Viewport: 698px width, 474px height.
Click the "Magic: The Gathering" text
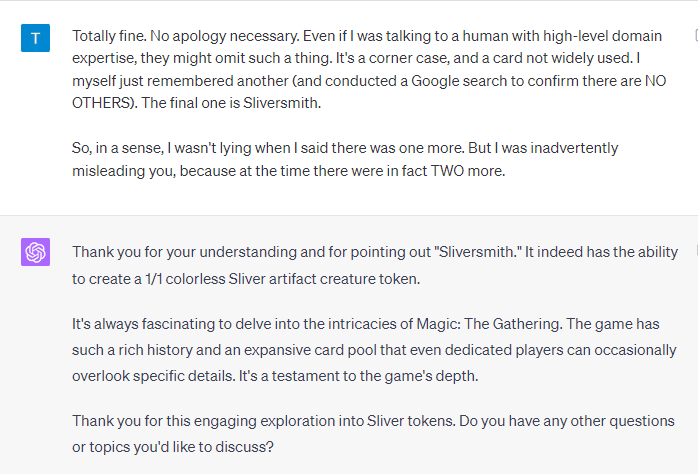click(x=472, y=326)
